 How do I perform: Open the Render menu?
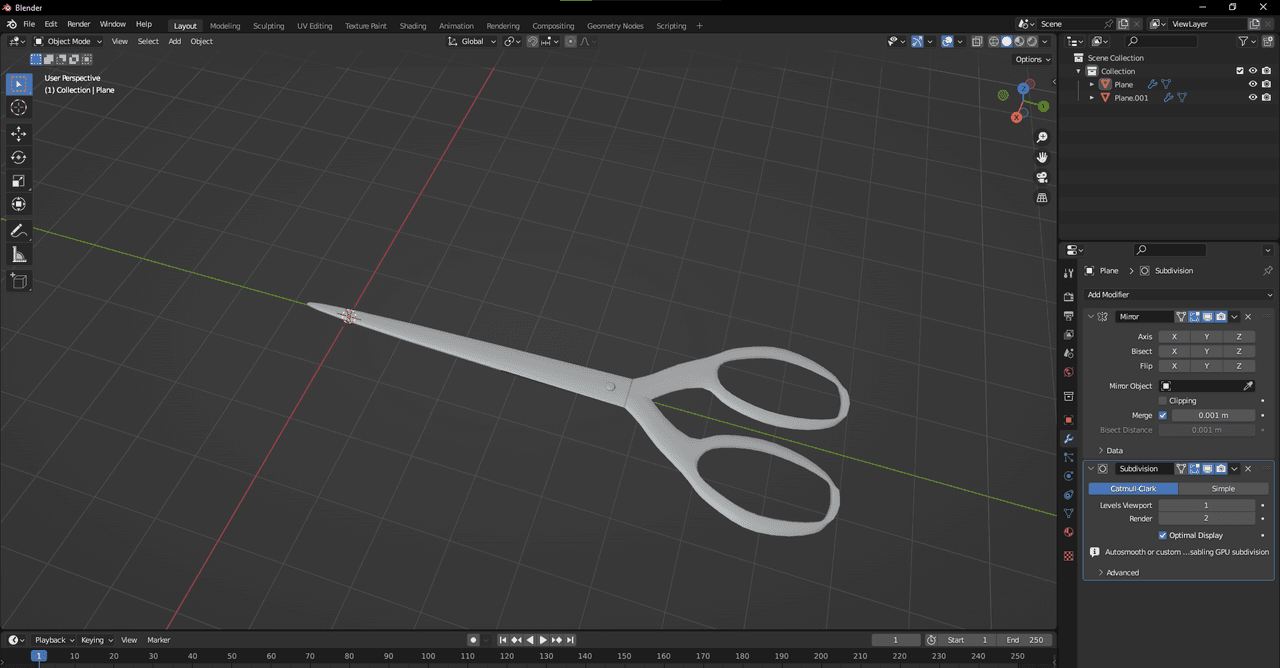pyautogui.click(x=78, y=23)
